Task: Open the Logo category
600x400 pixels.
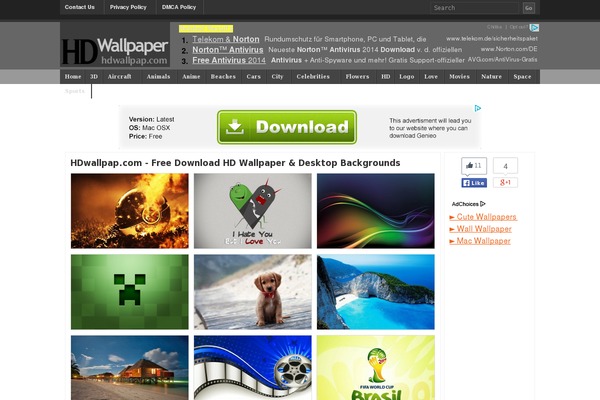Action: pos(406,77)
